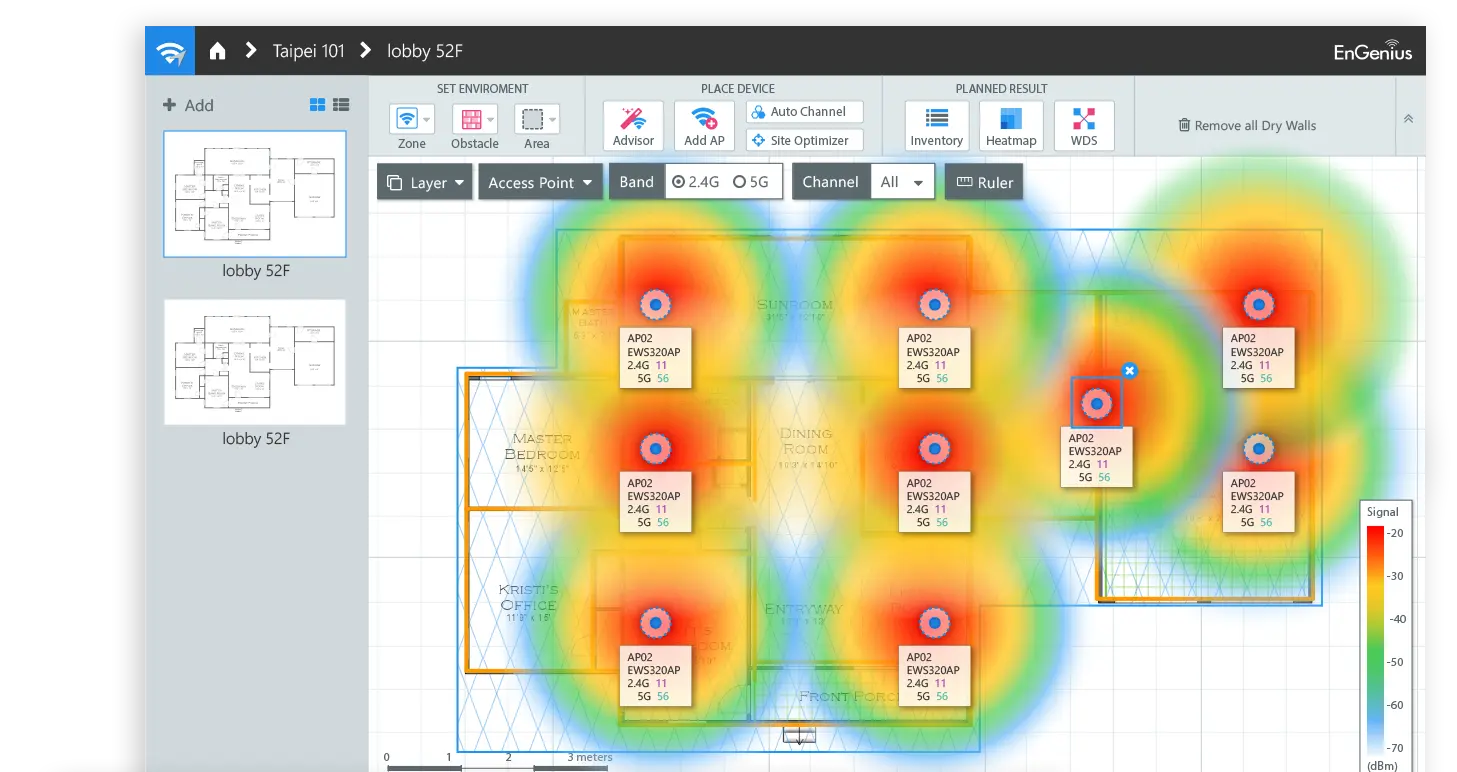Screen dimensions: 1457x772
Task: Remove selected AP with blue X
Action: 1129,371
